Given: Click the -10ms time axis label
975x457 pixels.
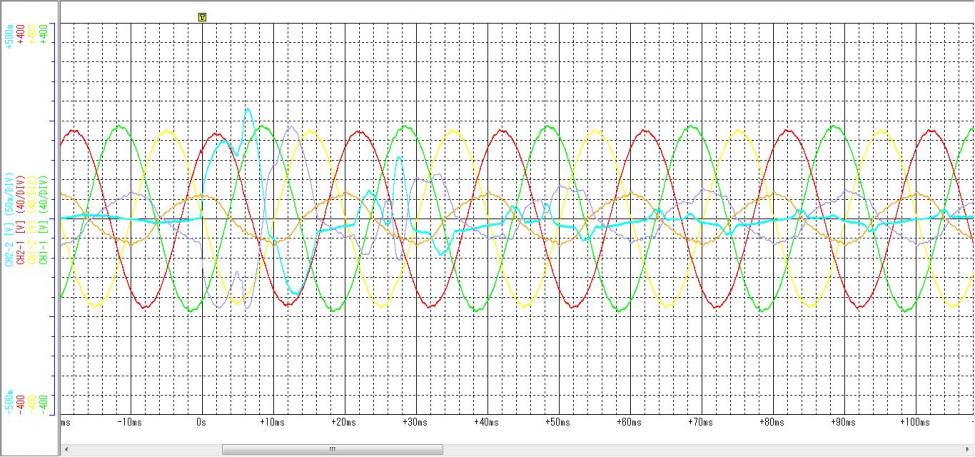Looking at the screenshot, I should (x=130, y=422).
